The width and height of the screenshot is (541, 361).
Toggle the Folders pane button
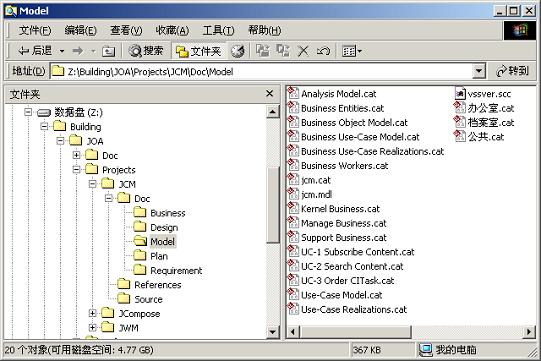coord(198,51)
